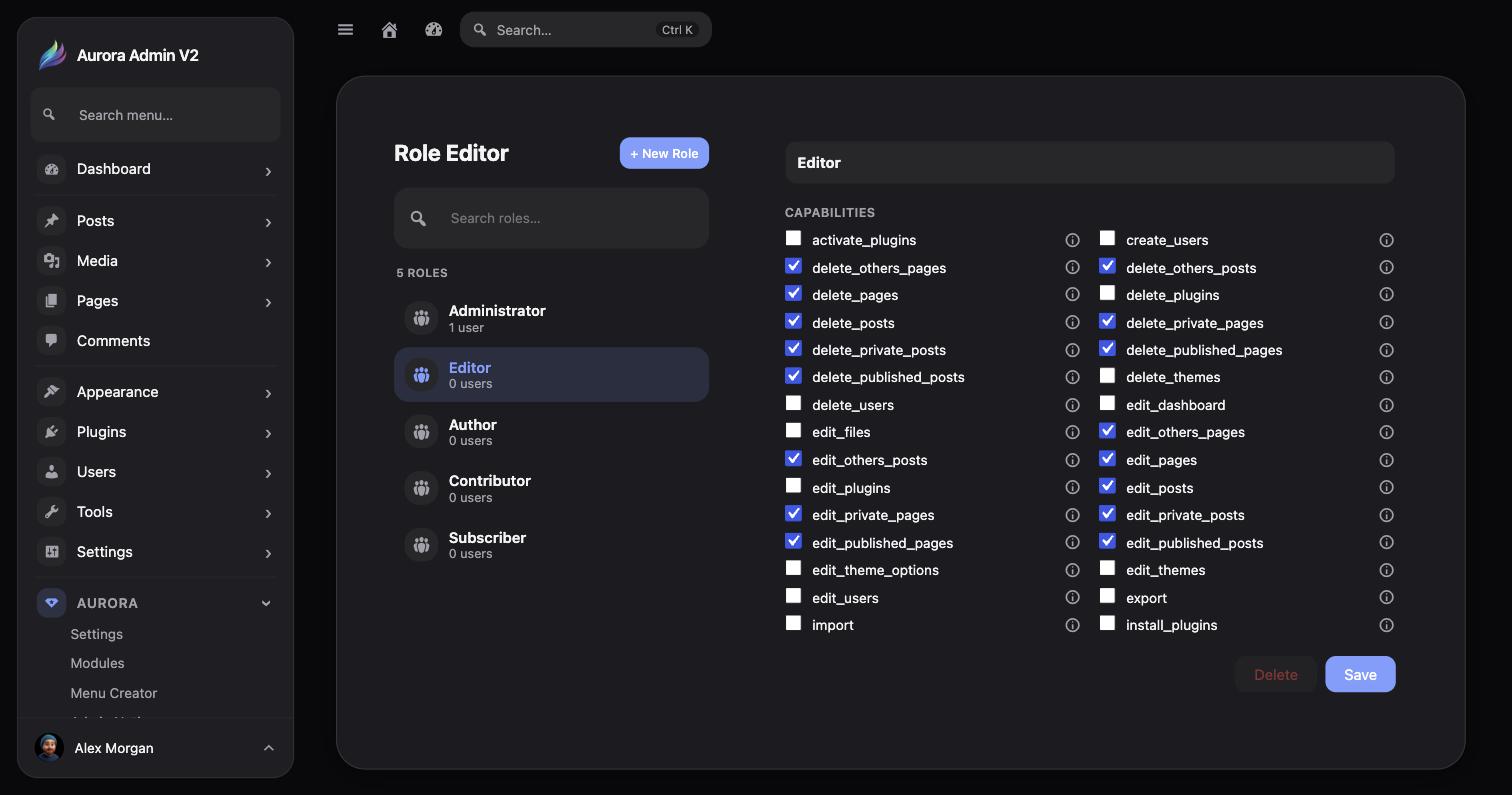
Task: Open Menu Creator under AURORA
Action: coord(114,693)
